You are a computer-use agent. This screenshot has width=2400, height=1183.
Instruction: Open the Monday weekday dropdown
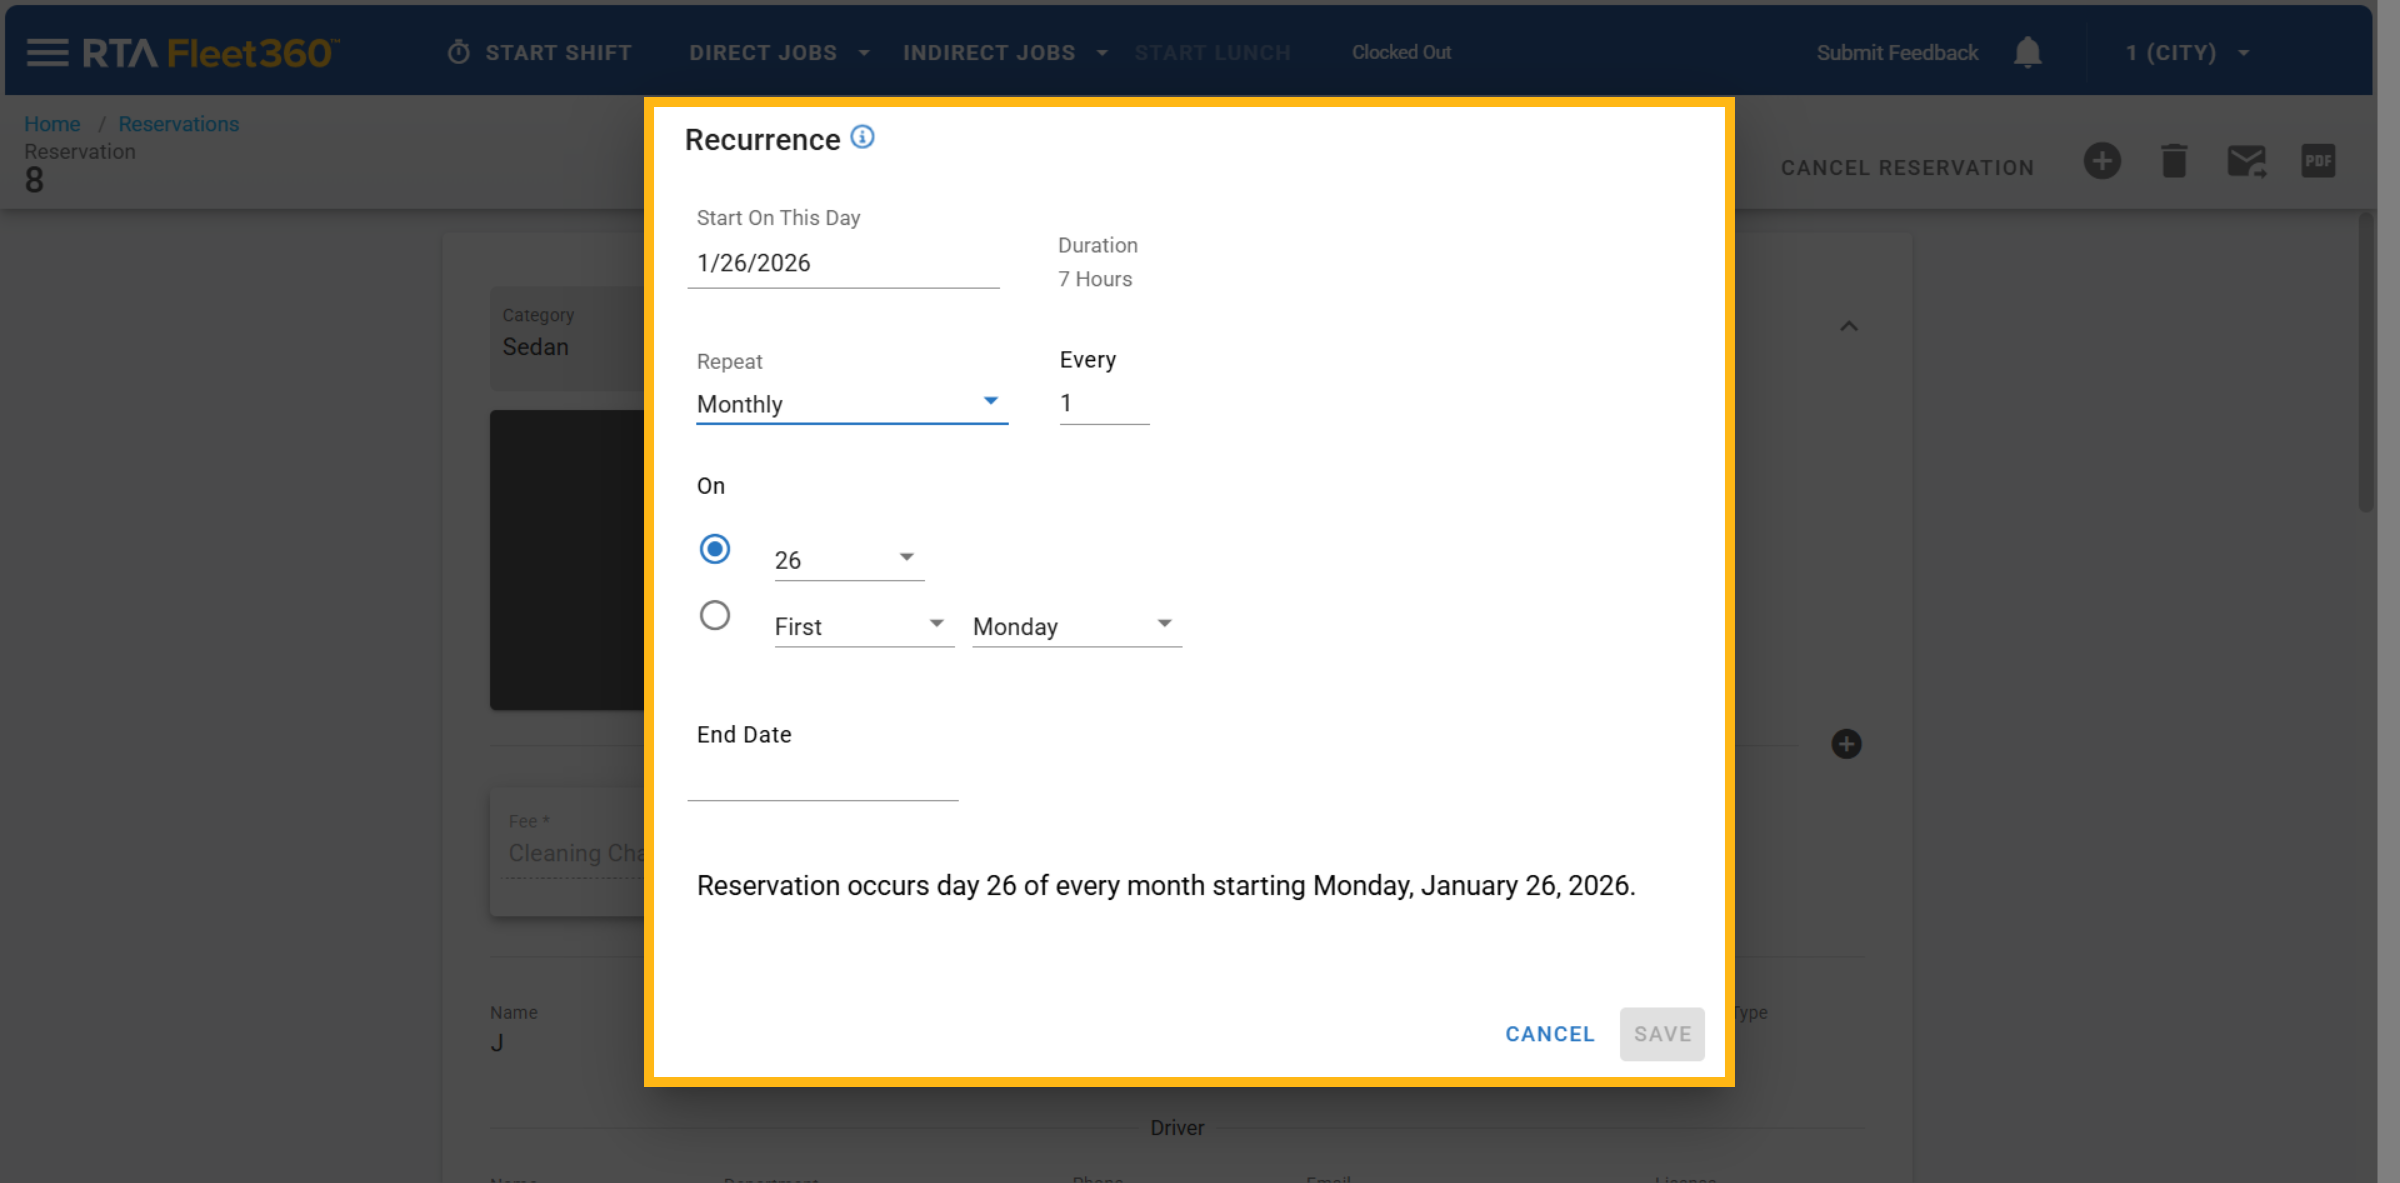click(x=1076, y=626)
